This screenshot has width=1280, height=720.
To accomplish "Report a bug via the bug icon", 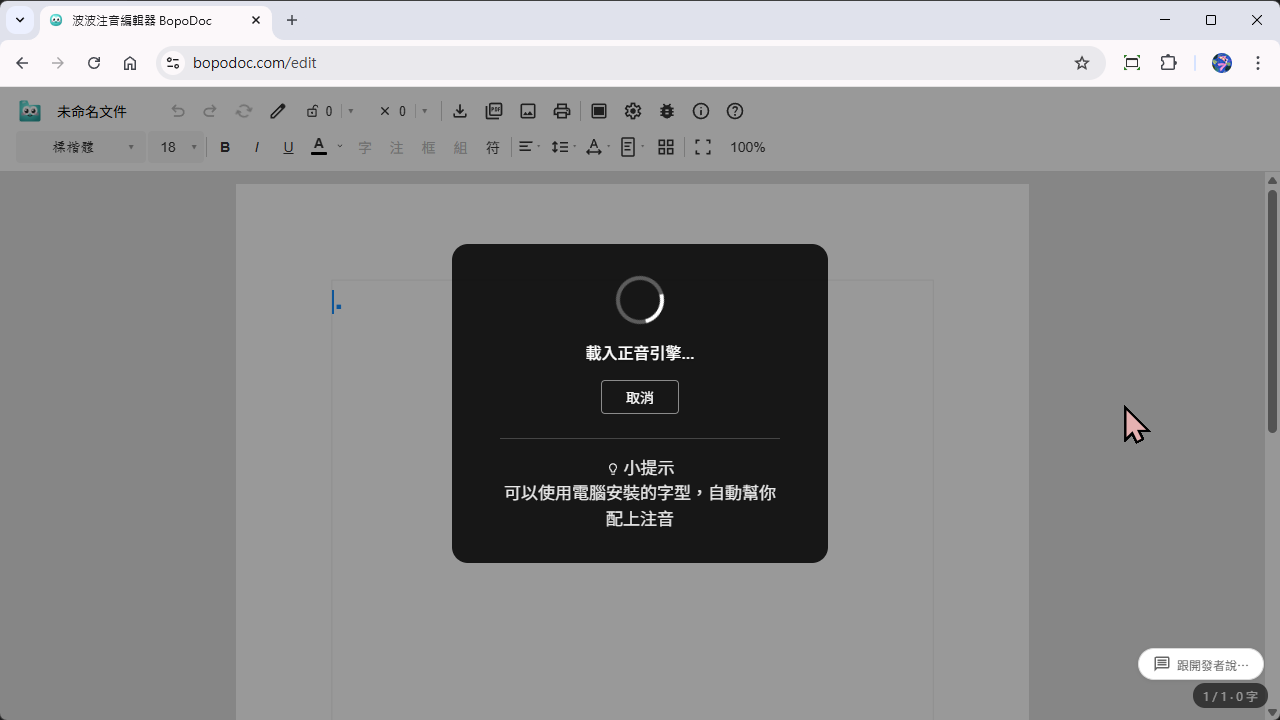I will 666,111.
